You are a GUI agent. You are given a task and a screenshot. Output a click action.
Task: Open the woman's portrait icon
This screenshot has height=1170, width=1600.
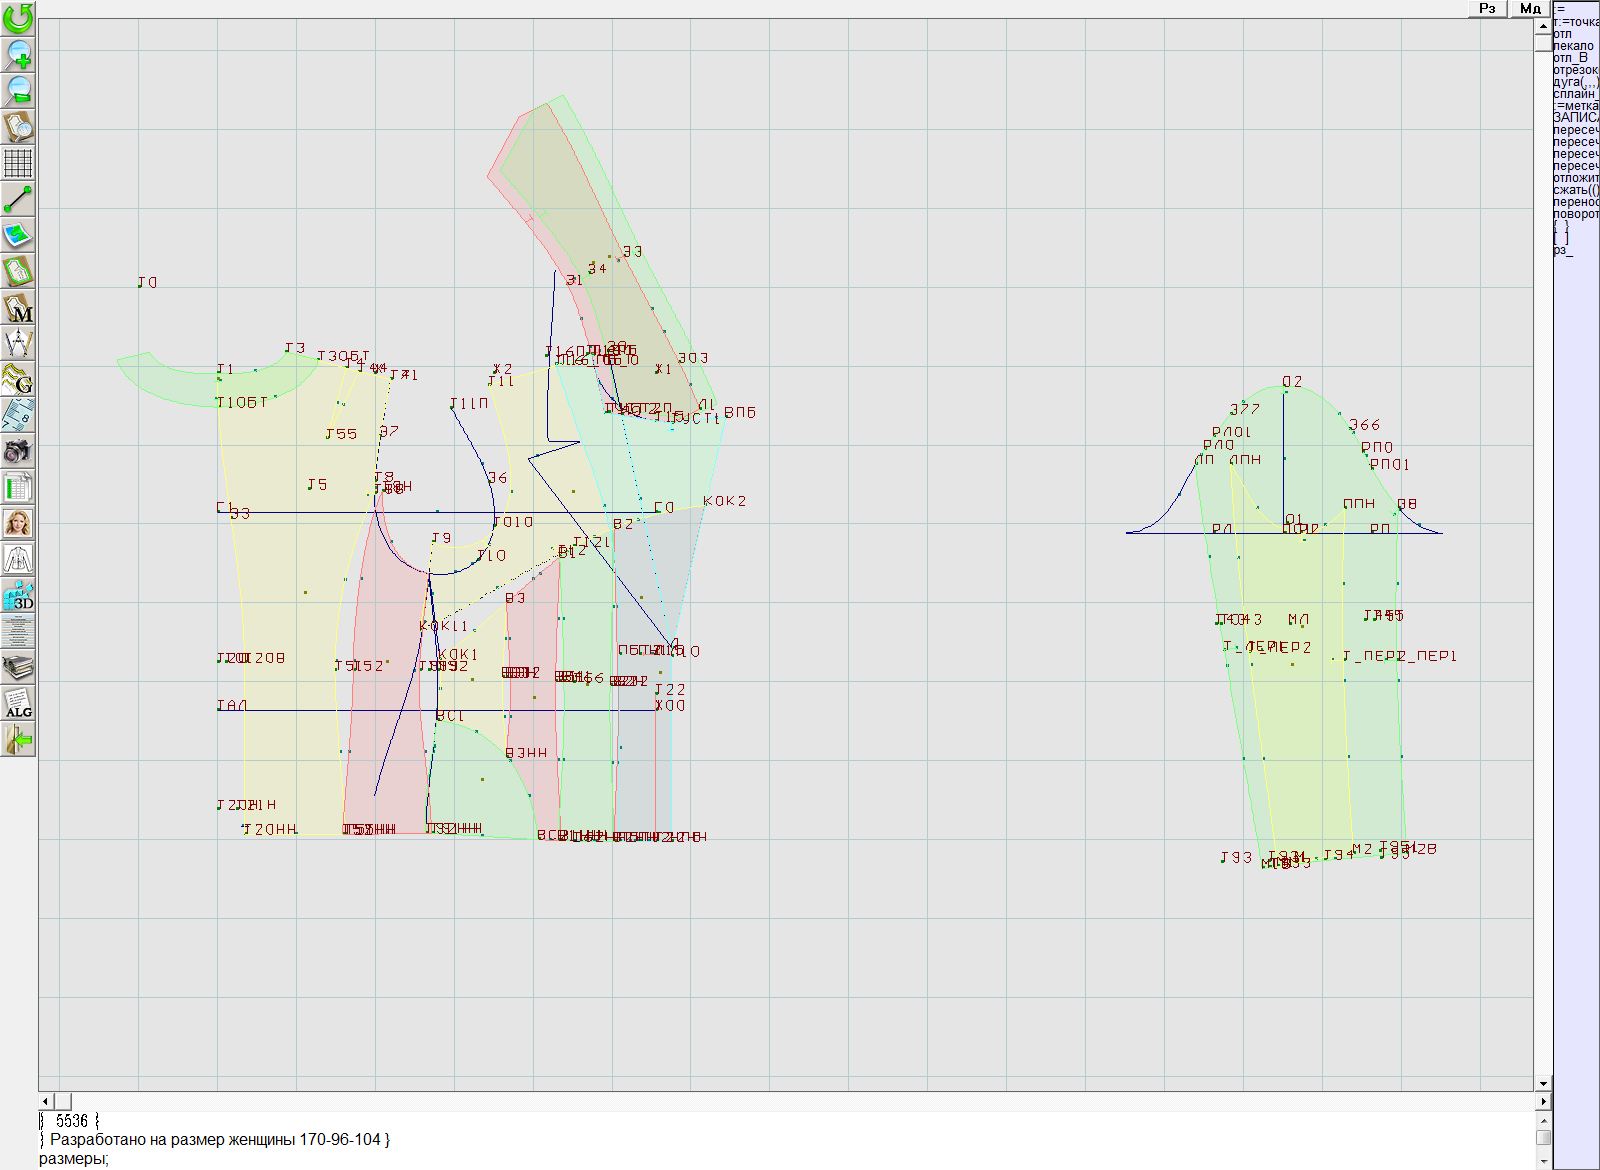pos(18,523)
